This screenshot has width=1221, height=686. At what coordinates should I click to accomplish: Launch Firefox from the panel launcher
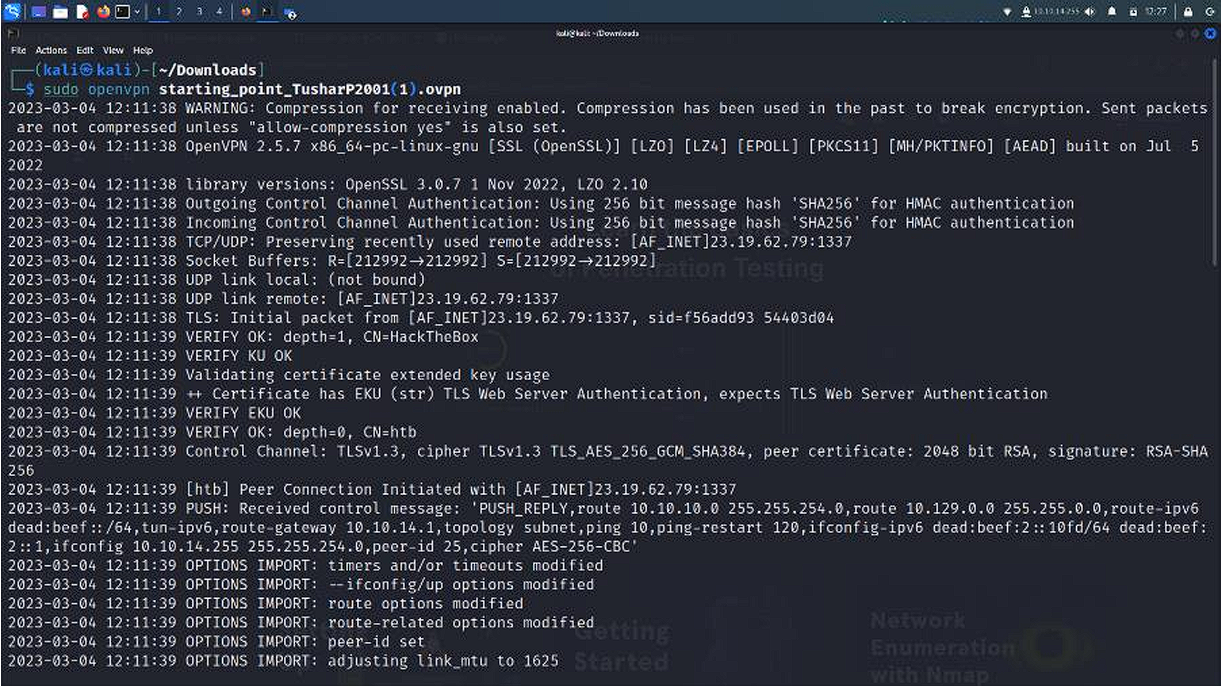[103, 12]
